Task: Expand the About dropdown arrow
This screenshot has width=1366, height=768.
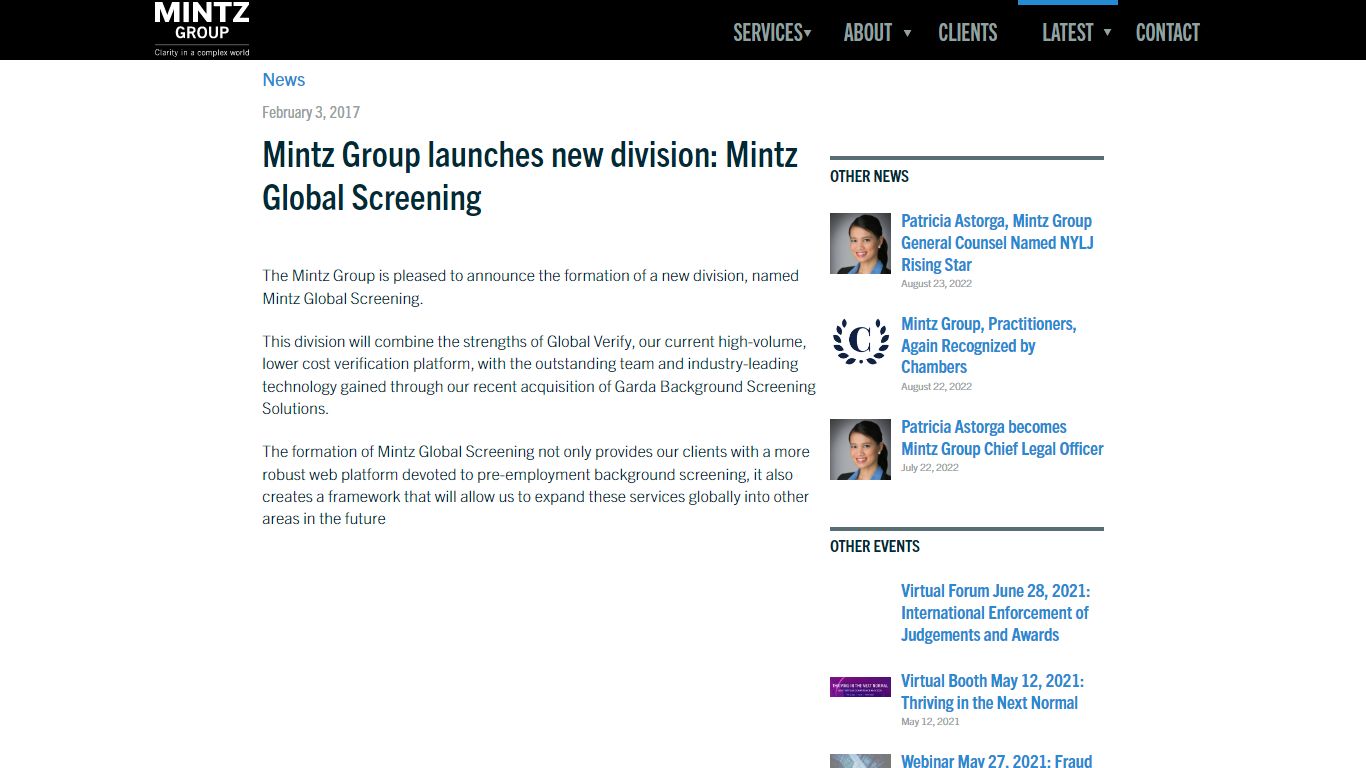Action: pos(908,33)
